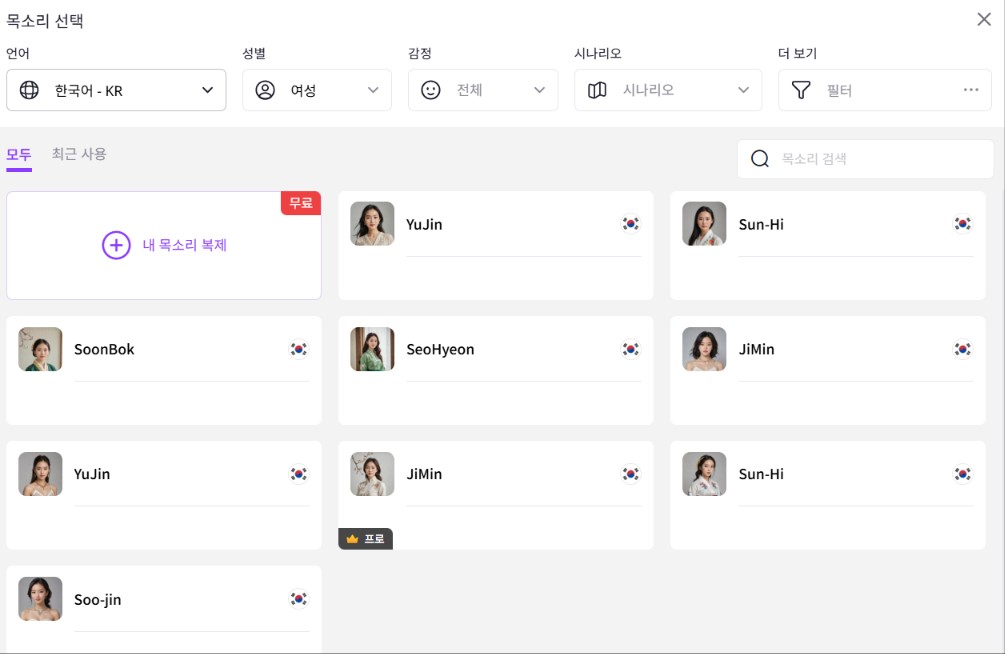This screenshot has width=1005, height=654.
Task: Click the smiley icon in the emotion filter
Action: click(x=429, y=89)
